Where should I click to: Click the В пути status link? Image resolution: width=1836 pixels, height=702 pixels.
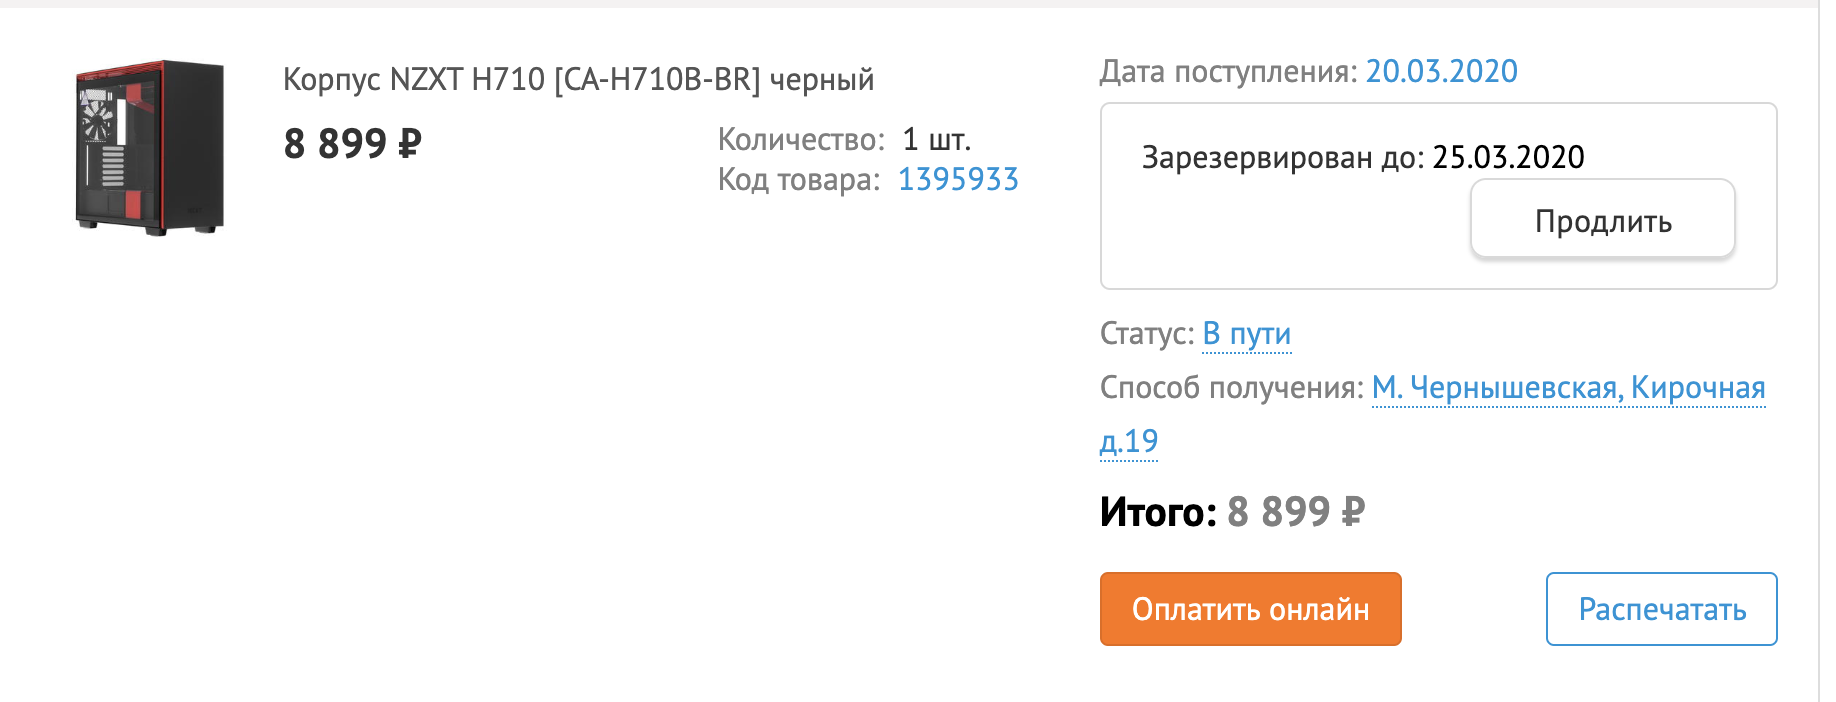click(1246, 333)
